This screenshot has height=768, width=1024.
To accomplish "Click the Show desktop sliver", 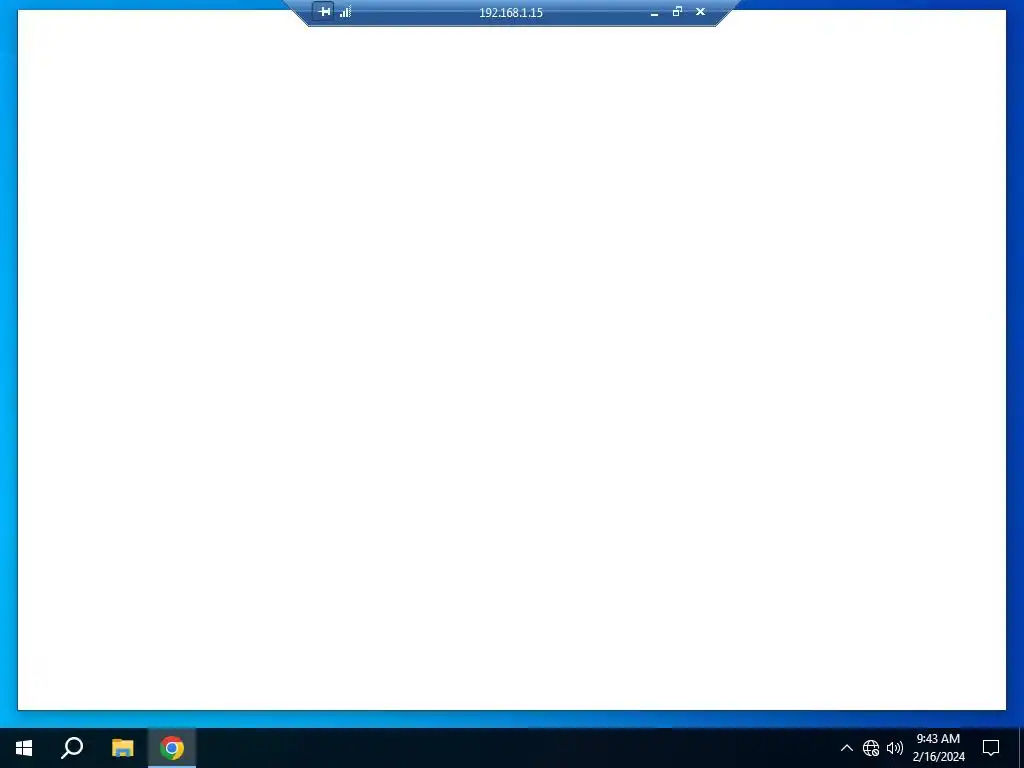I will pyautogui.click(x=1021, y=748).
